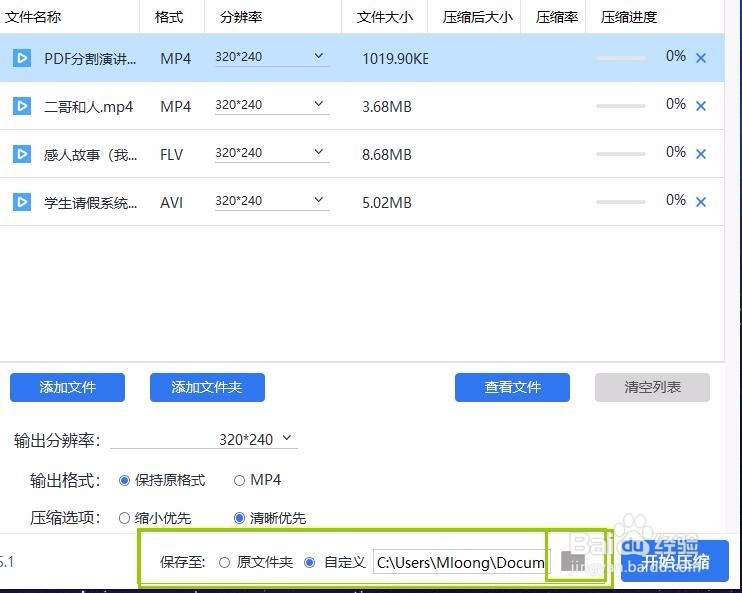
Task: Click the 文件大小 column header
Action: (385, 17)
